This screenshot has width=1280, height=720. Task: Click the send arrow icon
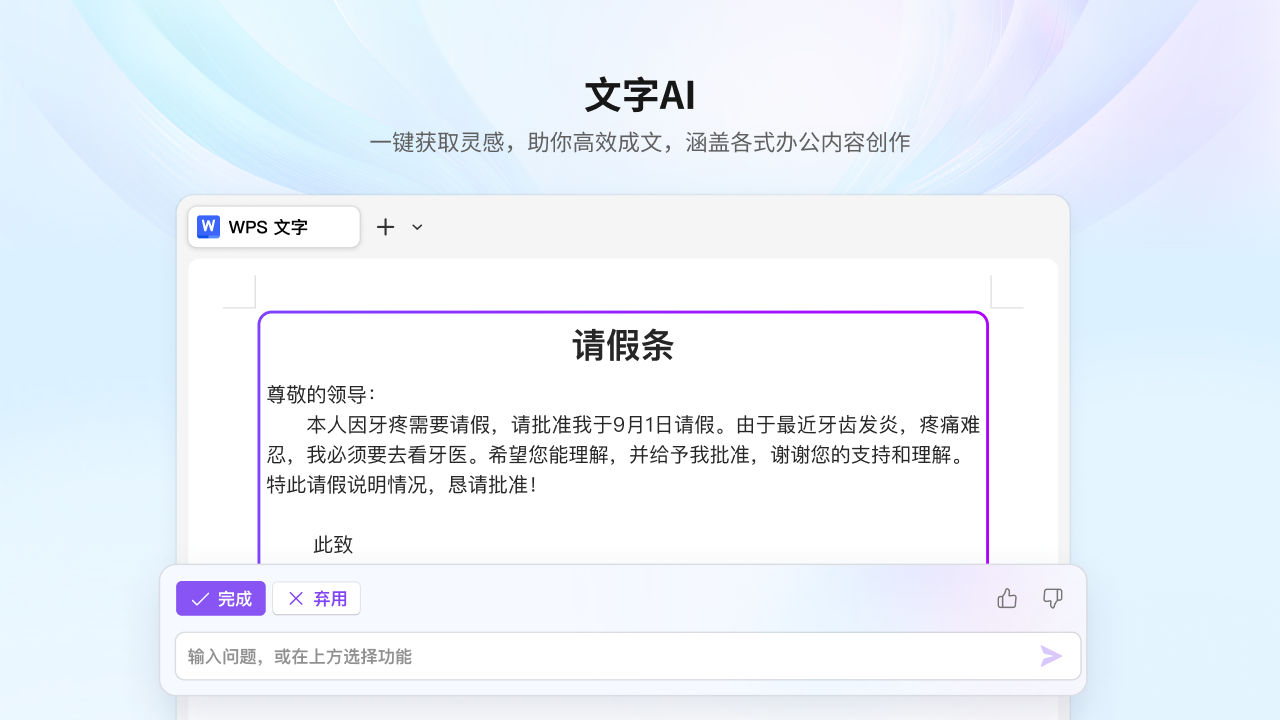tap(1050, 656)
